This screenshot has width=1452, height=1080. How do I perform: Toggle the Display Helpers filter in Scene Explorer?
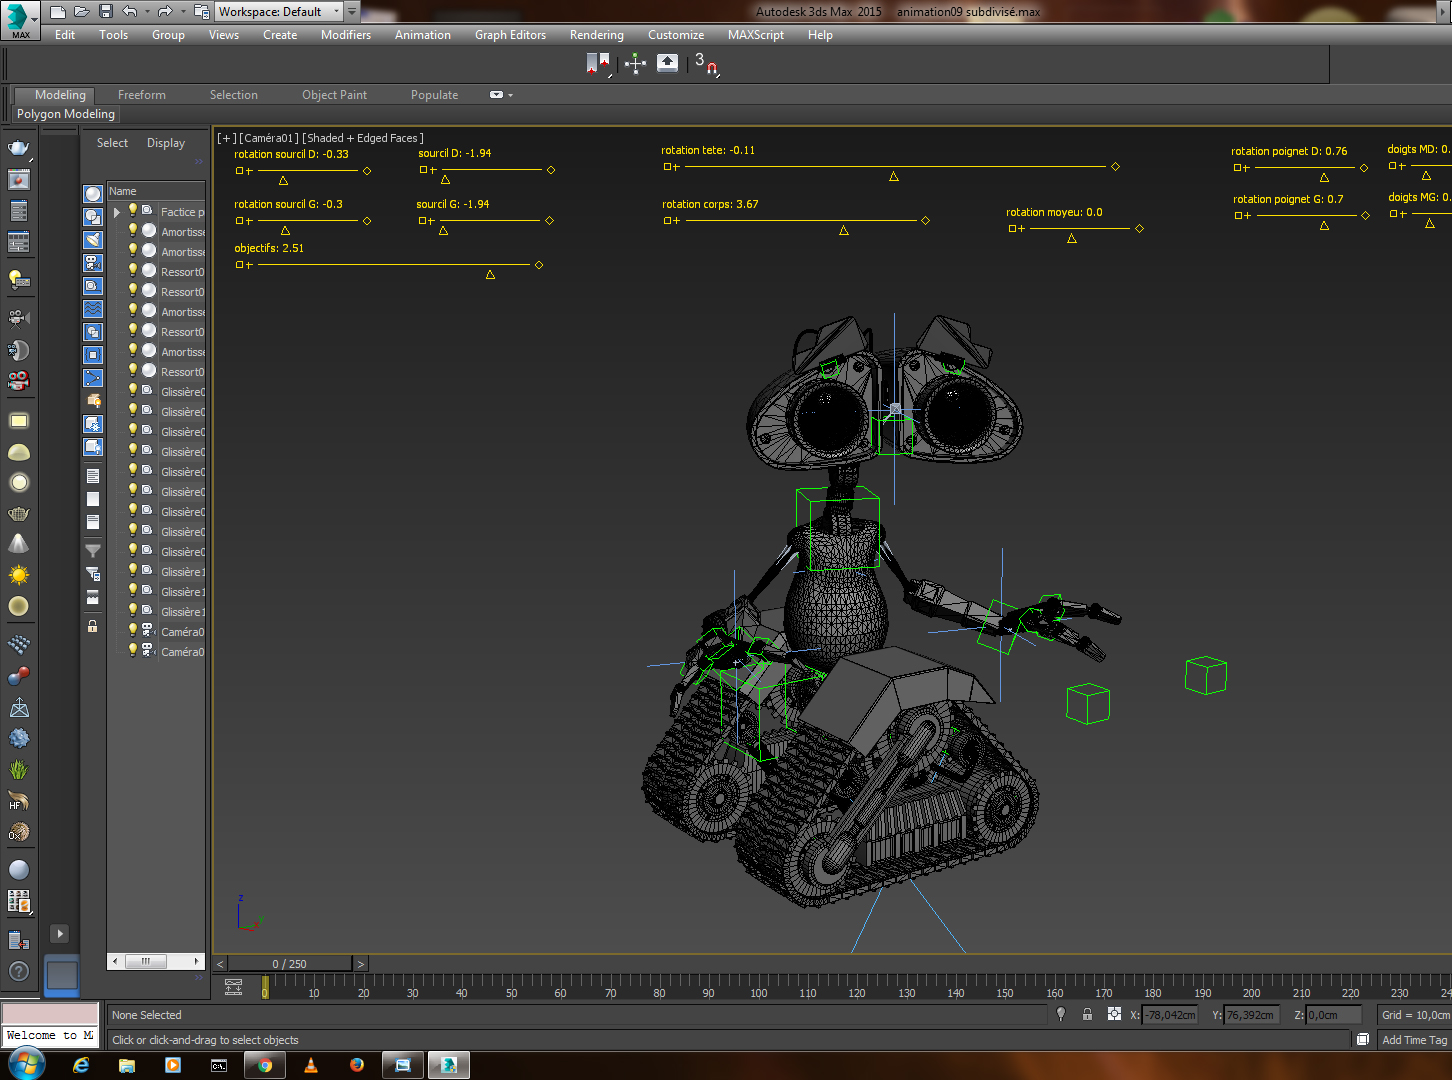[93, 286]
